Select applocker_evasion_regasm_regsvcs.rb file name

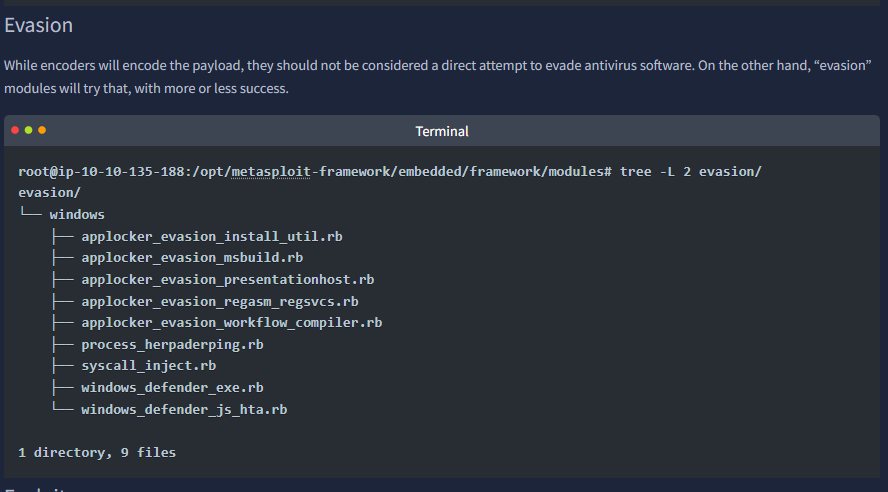pos(220,301)
